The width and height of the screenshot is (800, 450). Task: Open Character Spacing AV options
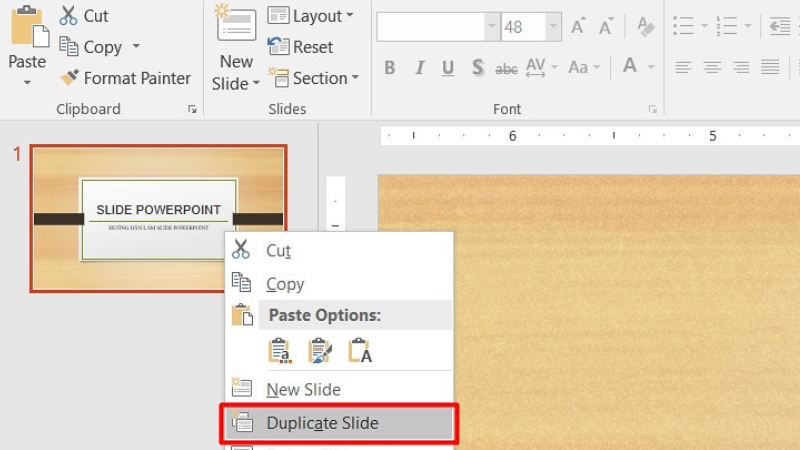pyautogui.click(x=541, y=67)
